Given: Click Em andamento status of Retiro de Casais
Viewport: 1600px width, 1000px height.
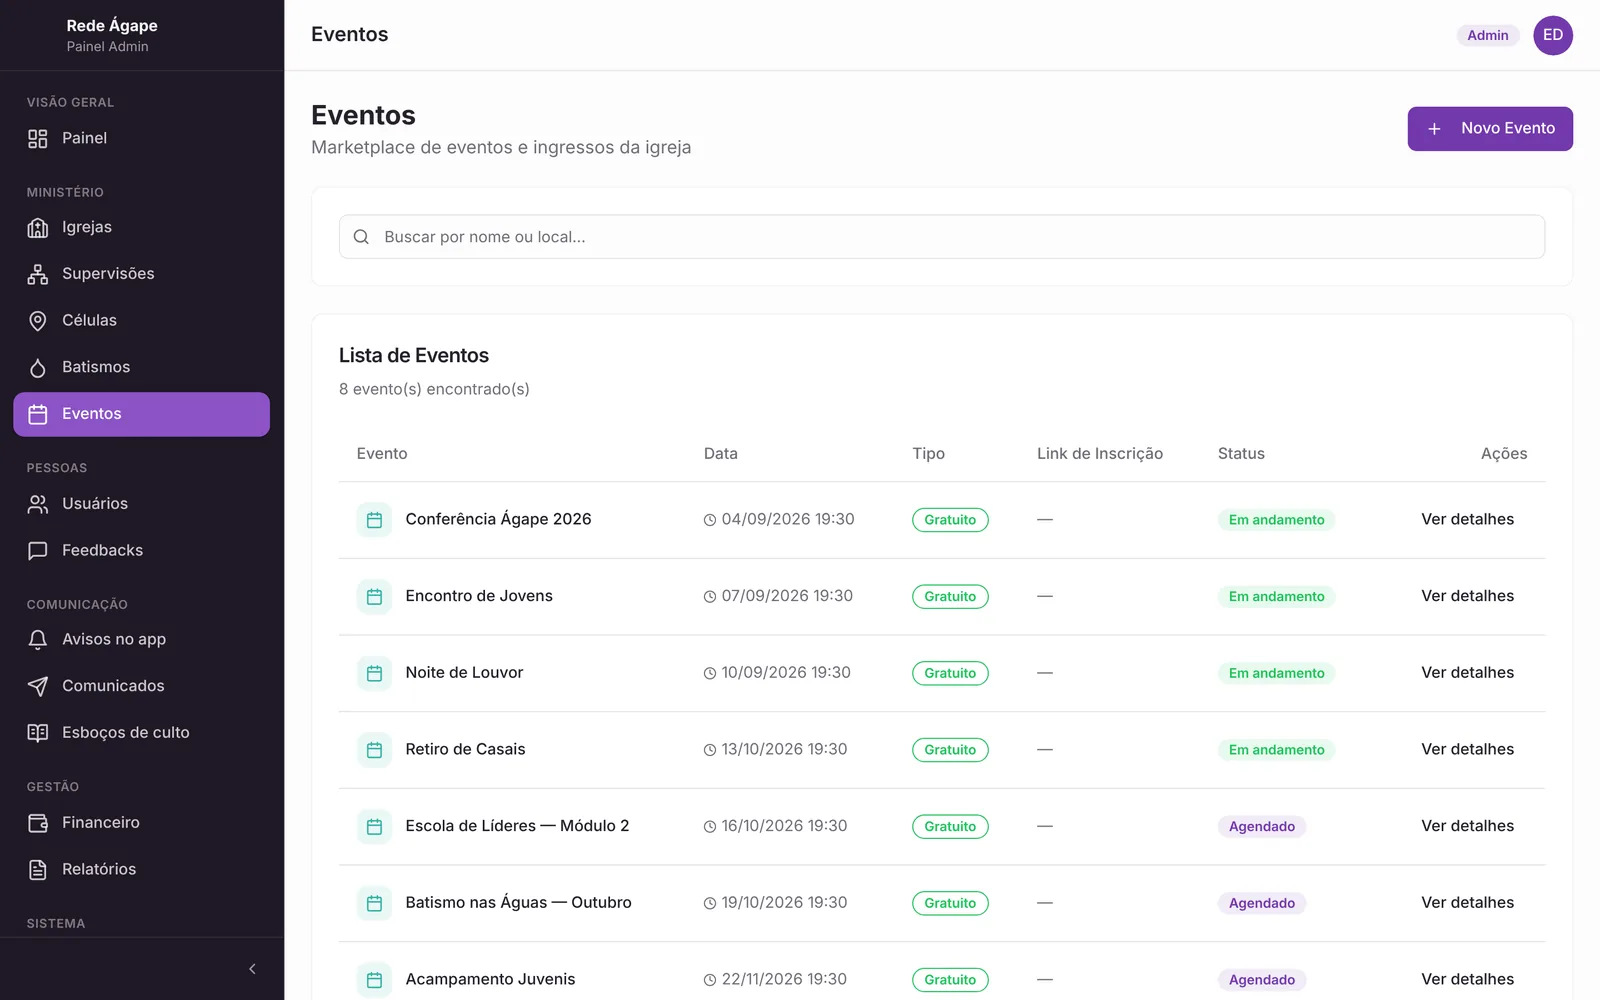Looking at the screenshot, I should 1276,750.
